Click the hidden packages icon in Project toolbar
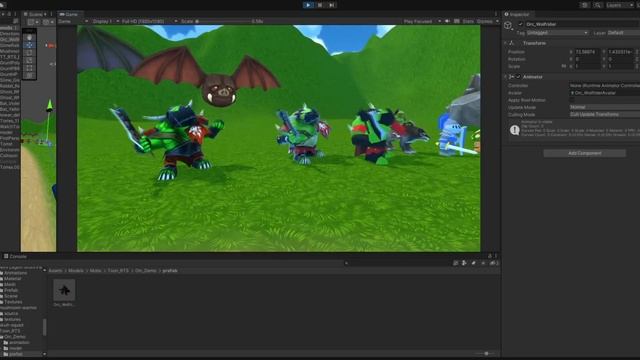640x360 pixels. [x=493, y=263]
